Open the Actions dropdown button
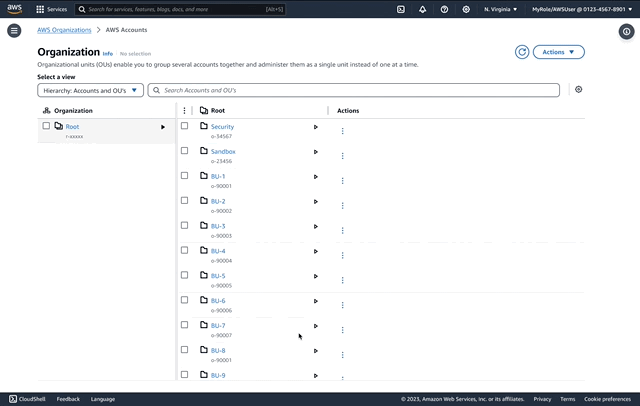This screenshot has width=640, height=406. 558,52
